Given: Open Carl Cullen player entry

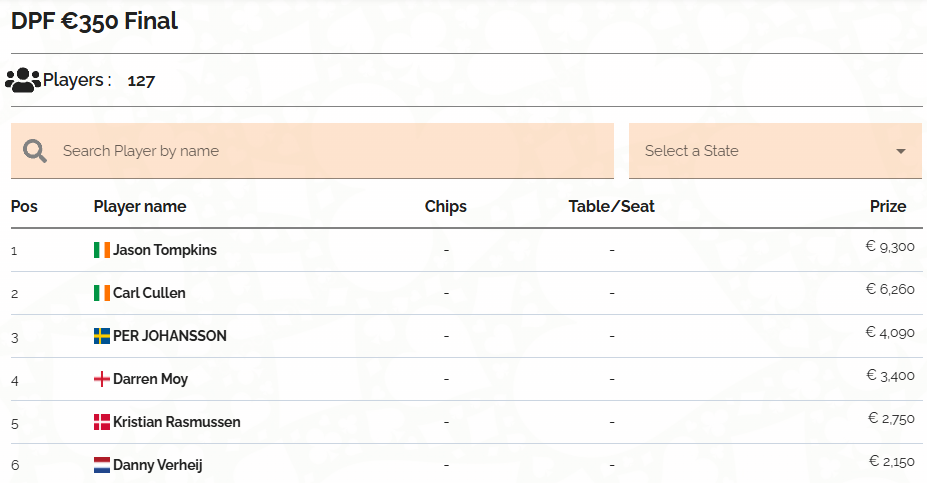Looking at the screenshot, I should [x=149, y=293].
